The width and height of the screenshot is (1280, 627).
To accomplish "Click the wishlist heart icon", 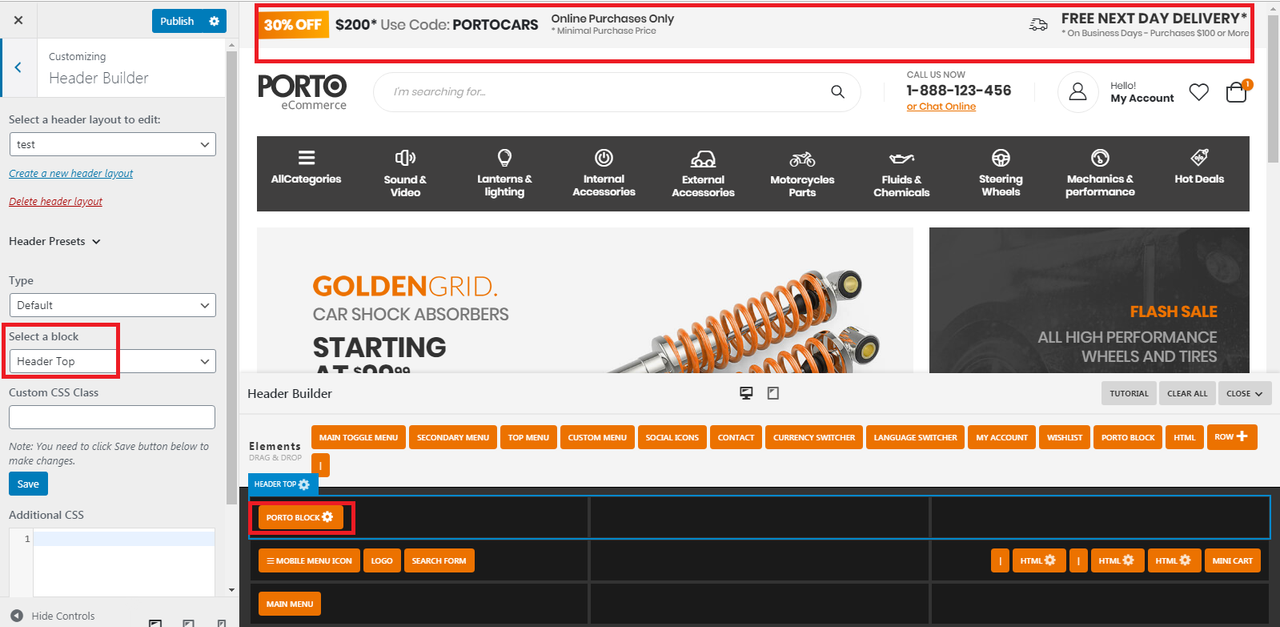I will 1199,92.
